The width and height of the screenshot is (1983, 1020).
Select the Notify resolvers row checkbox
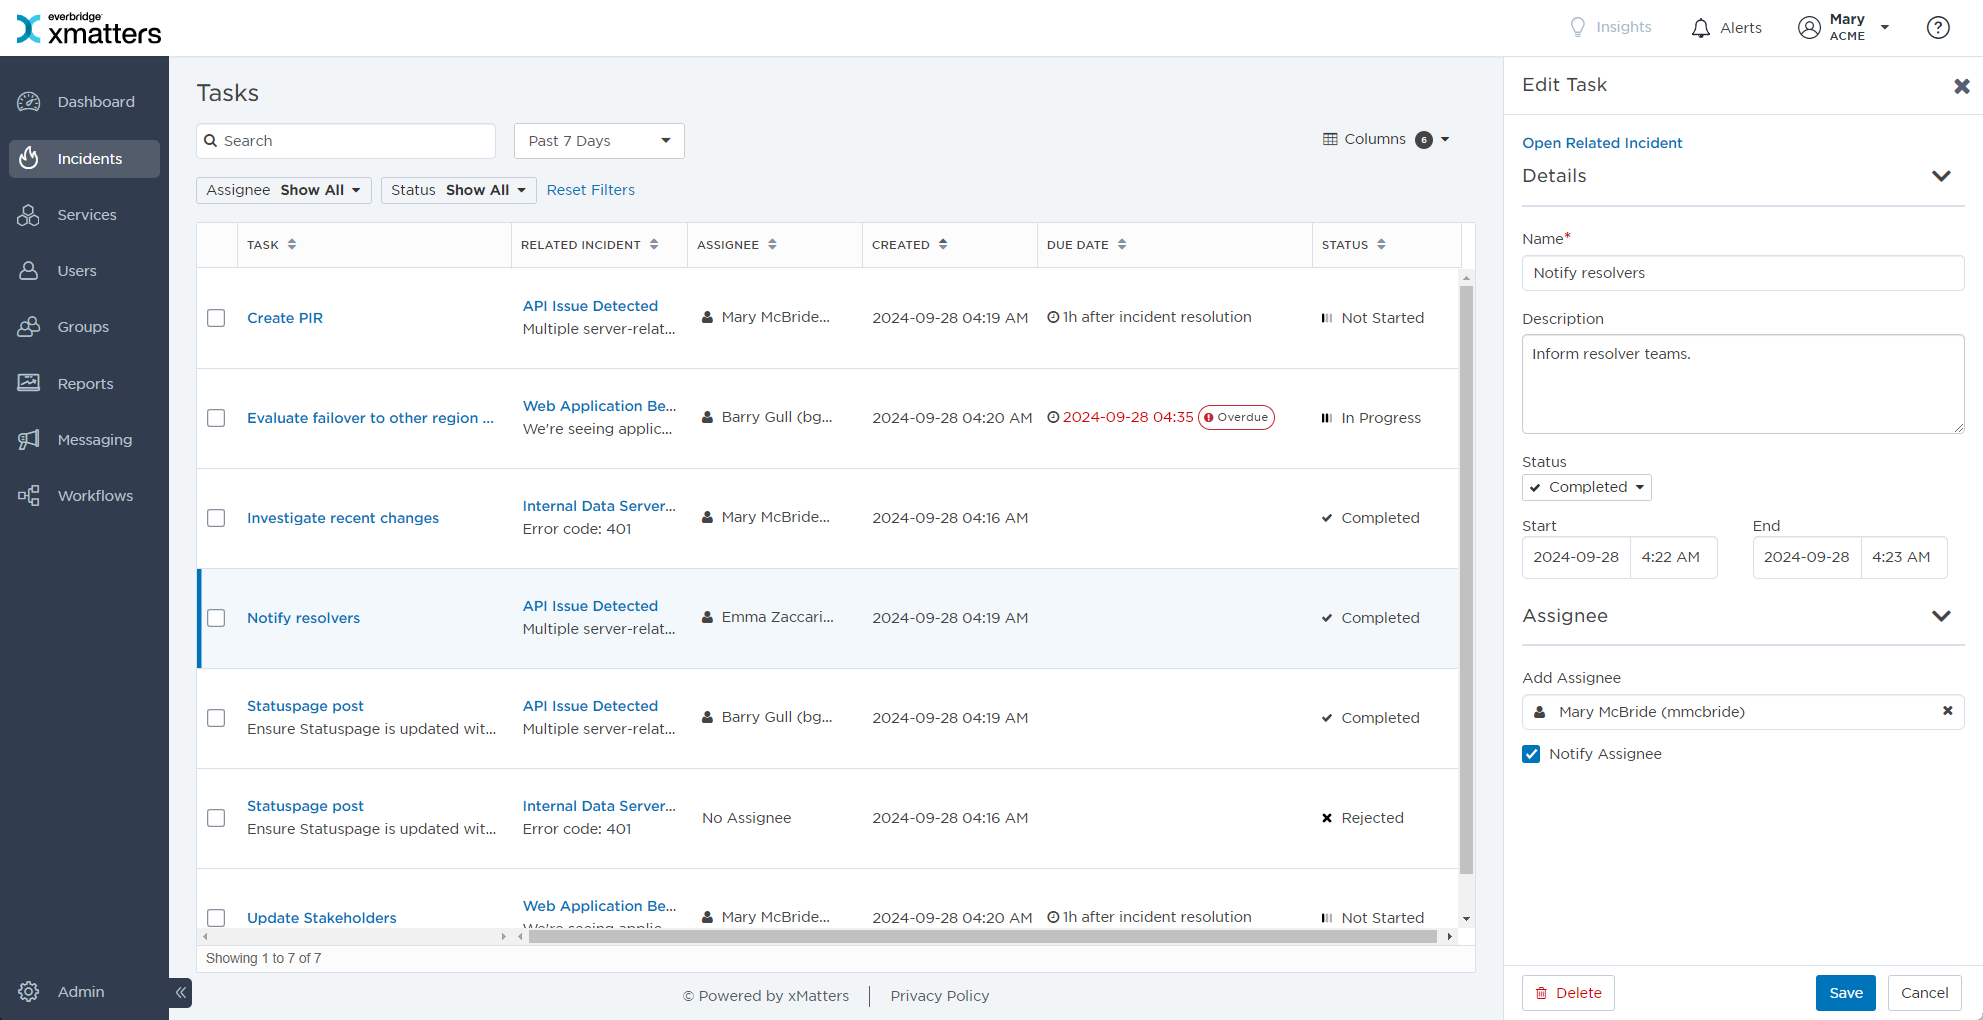point(216,618)
